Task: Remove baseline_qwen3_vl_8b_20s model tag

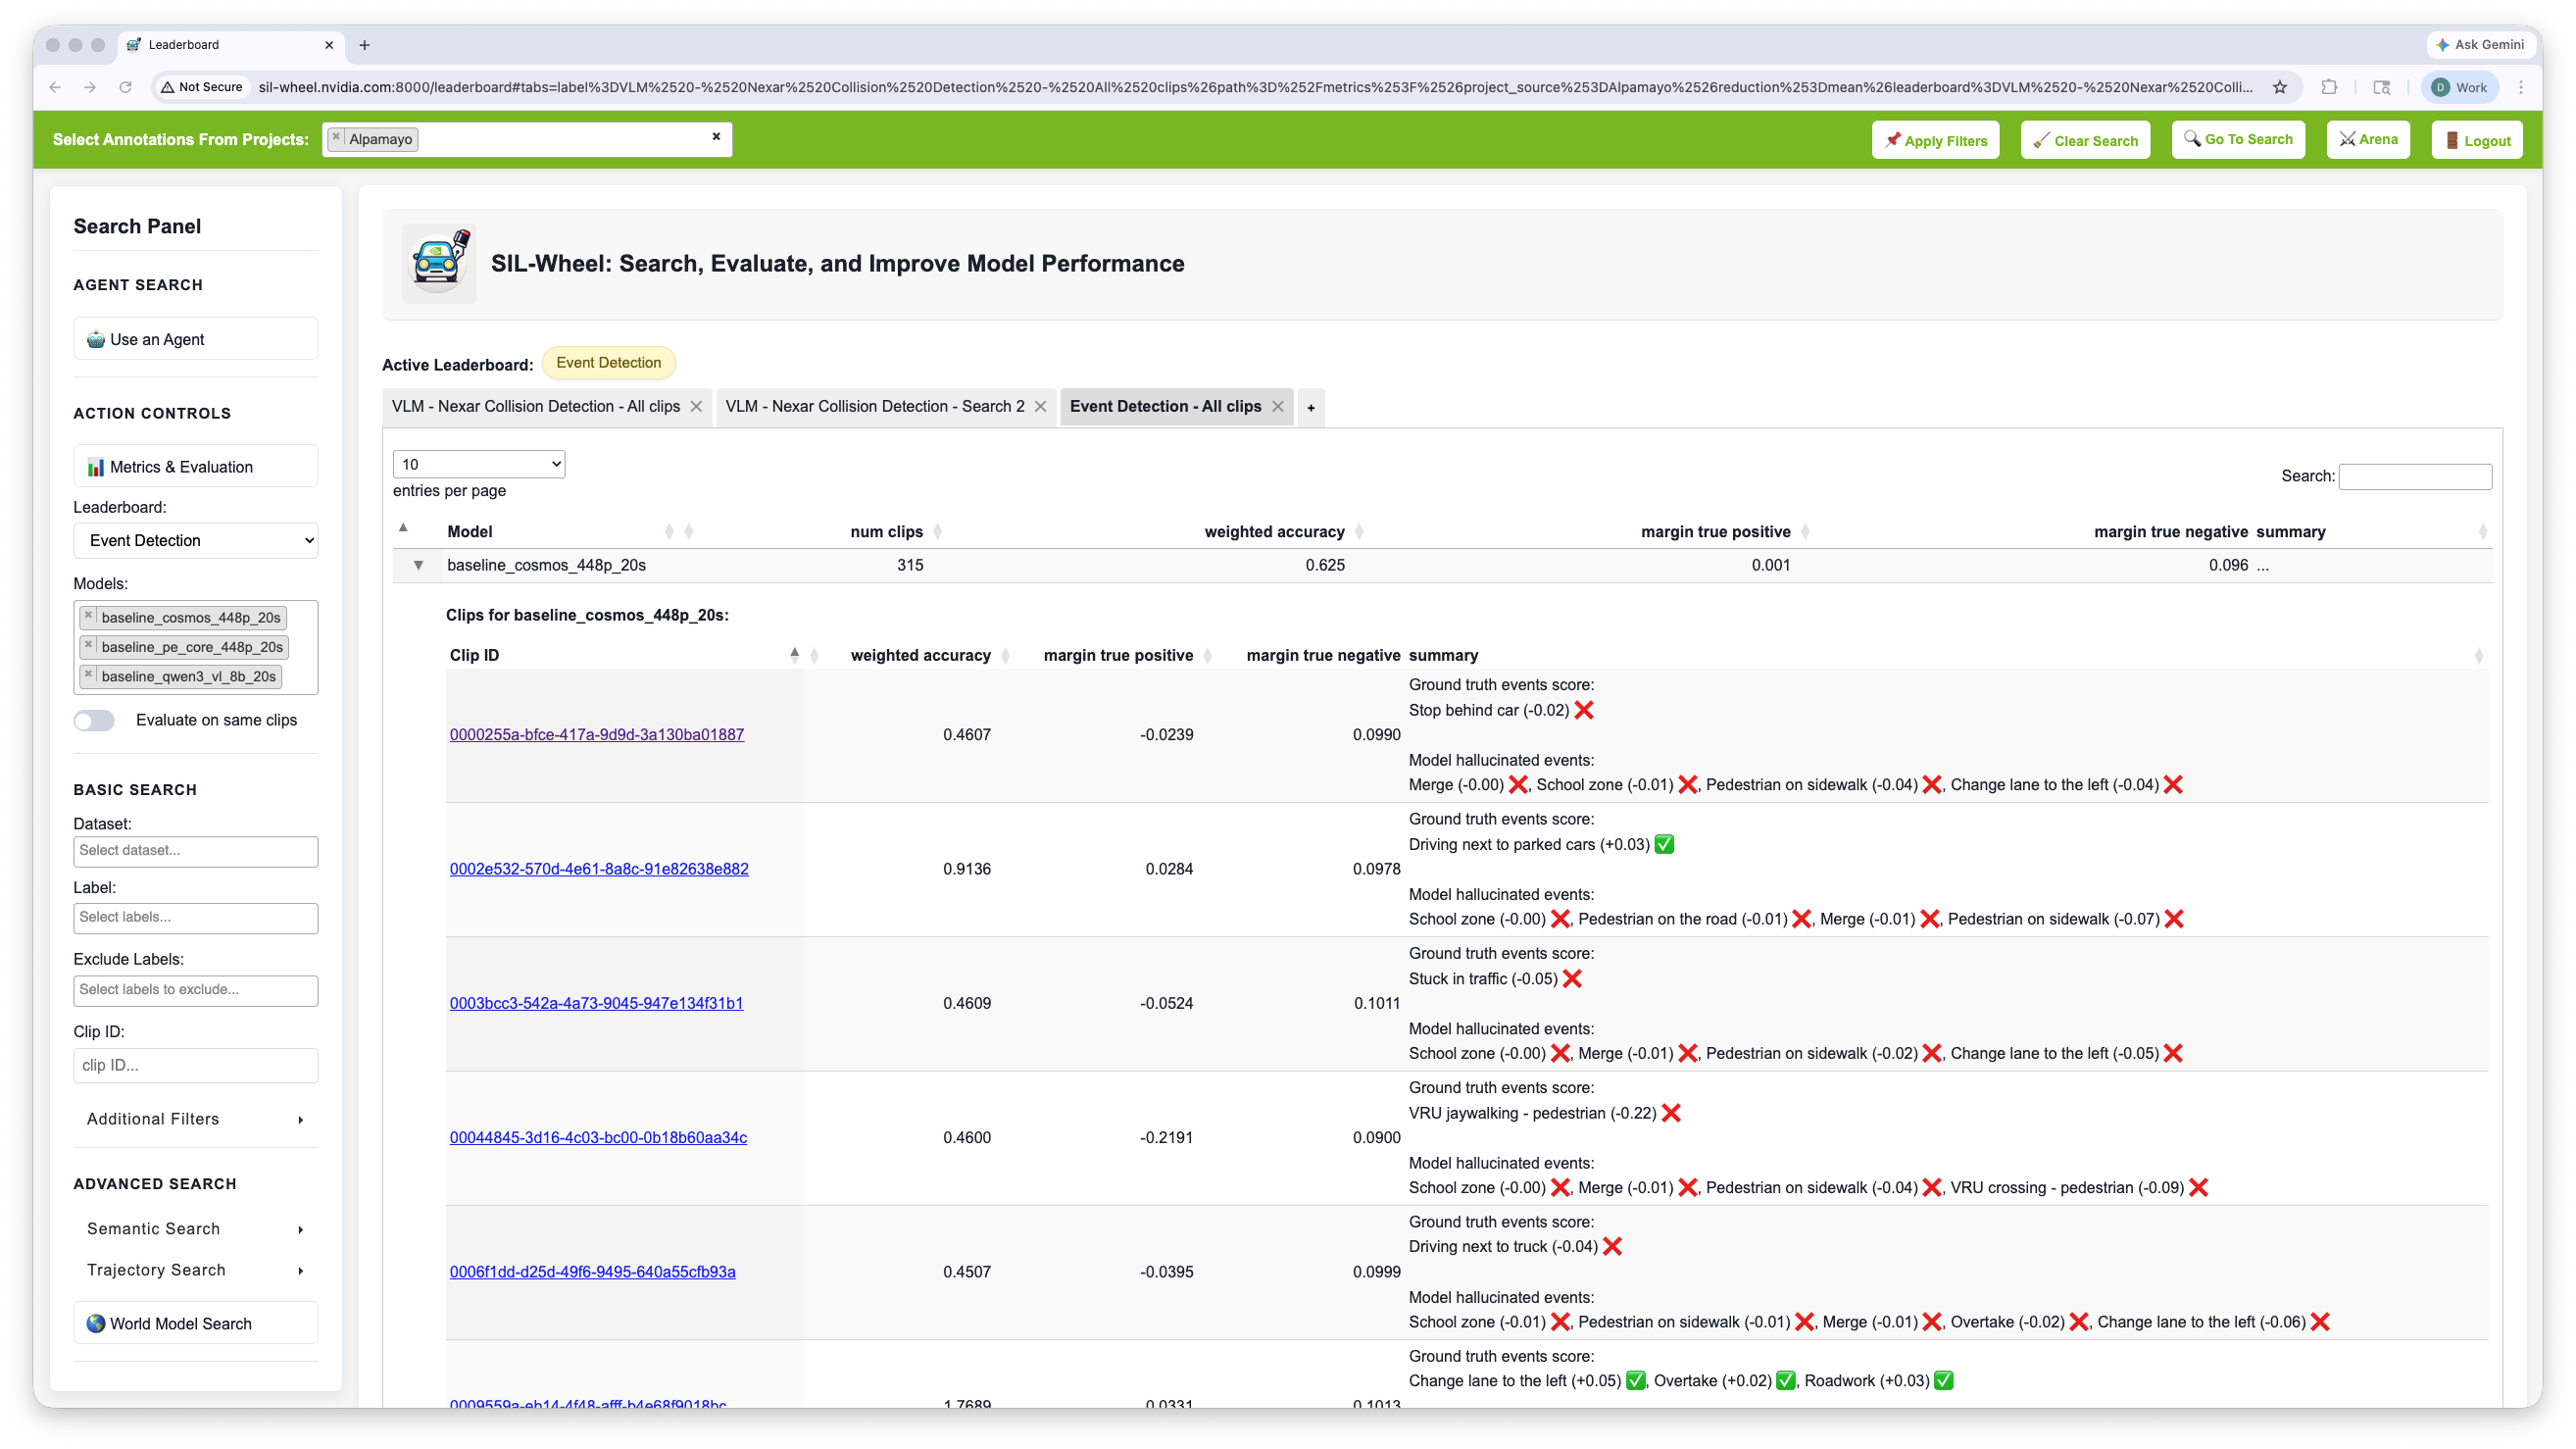Action: pyautogui.click(x=89, y=675)
